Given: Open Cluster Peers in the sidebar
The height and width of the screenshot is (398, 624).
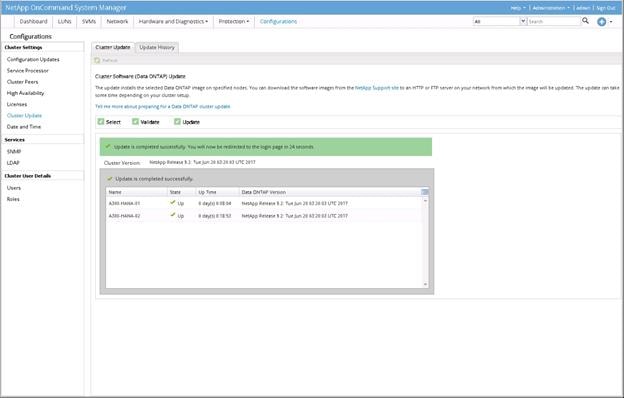Looking at the screenshot, I should tap(23, 82).
